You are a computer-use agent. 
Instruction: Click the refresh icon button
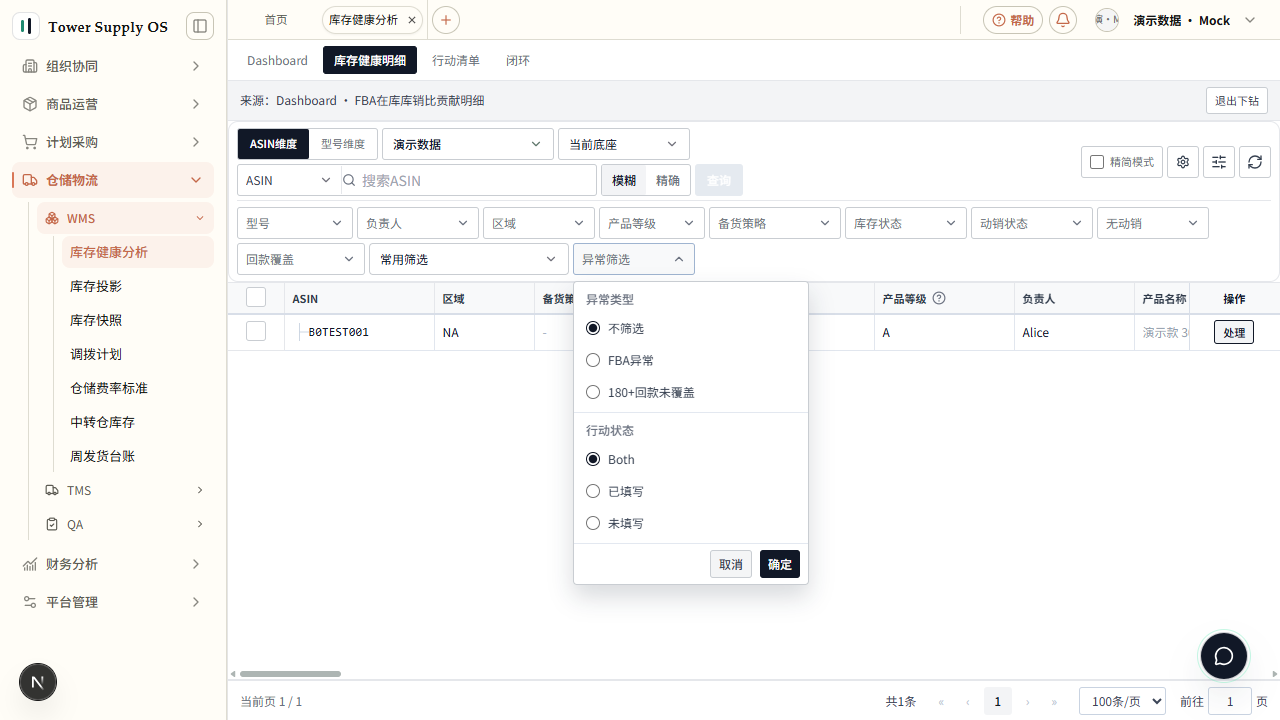1255,162
